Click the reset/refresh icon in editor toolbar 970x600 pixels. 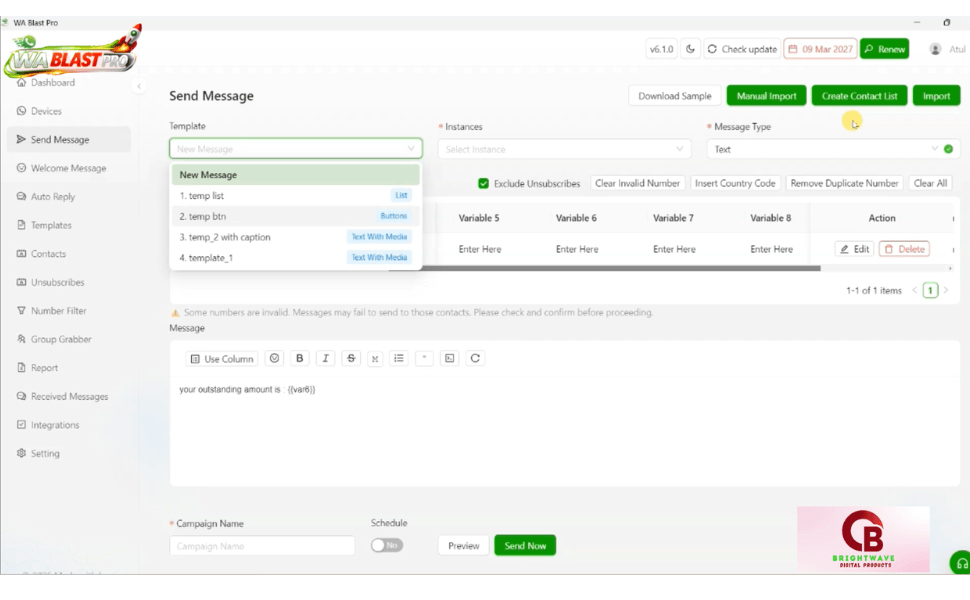[x=475, y=358]
